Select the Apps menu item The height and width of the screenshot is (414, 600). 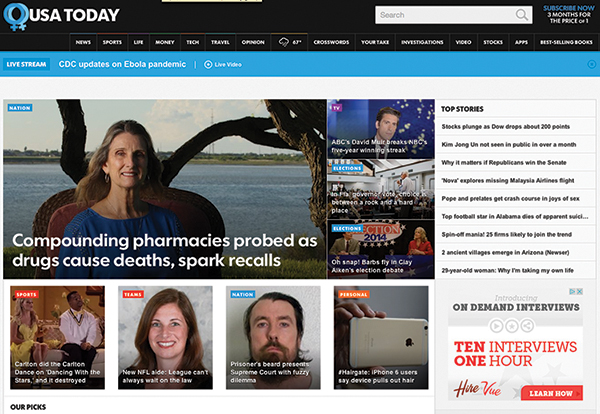[521, 42]
